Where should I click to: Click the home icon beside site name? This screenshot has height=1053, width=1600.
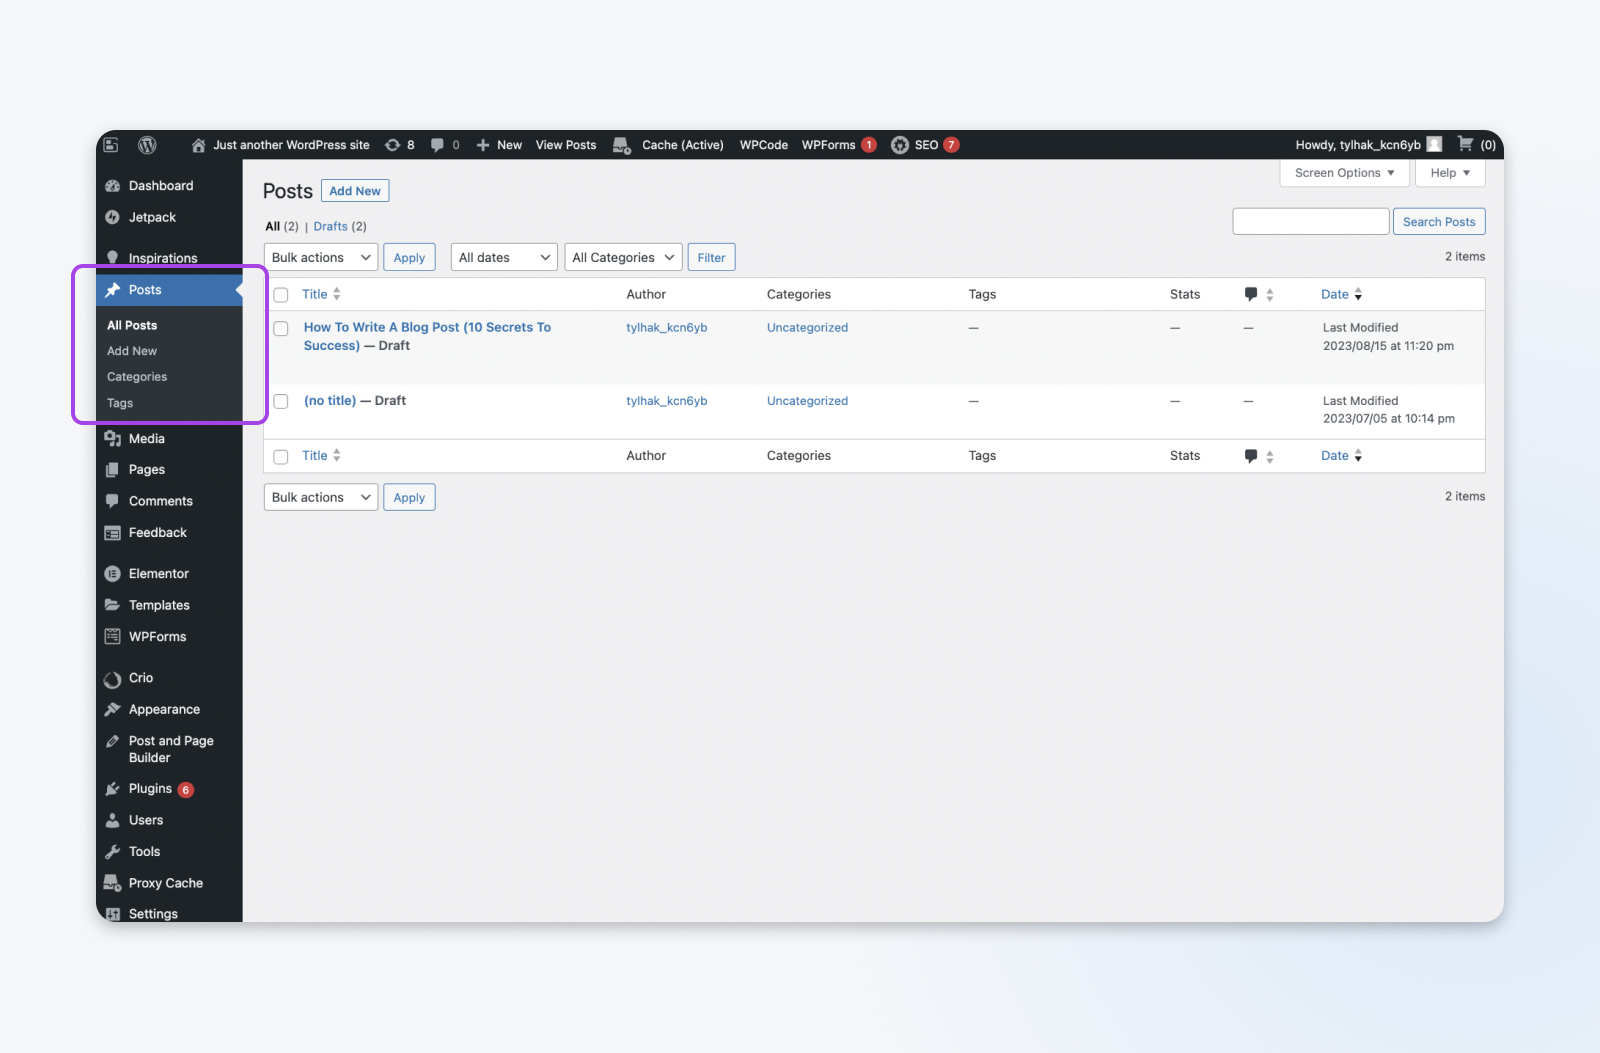[x=199, y=145]
